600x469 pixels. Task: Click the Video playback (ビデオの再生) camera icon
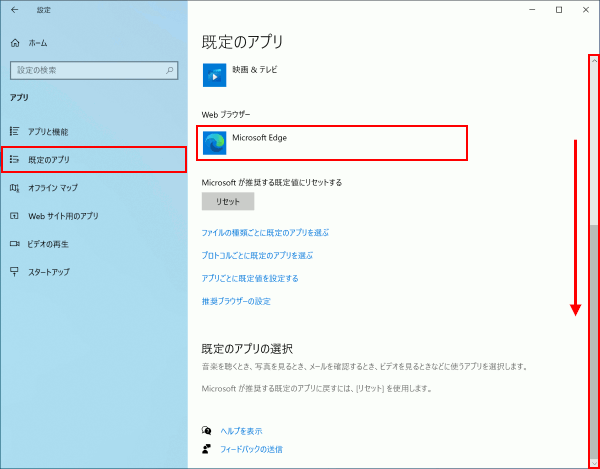14,244
